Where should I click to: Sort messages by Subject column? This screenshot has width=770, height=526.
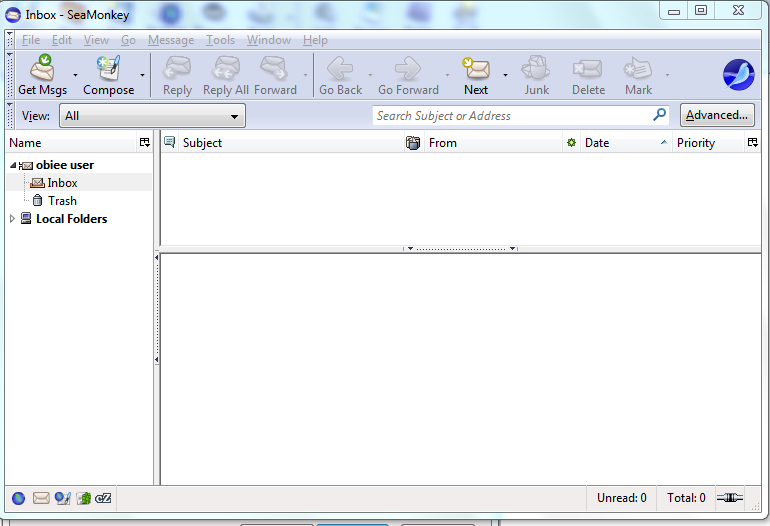[x=292, y=143]
